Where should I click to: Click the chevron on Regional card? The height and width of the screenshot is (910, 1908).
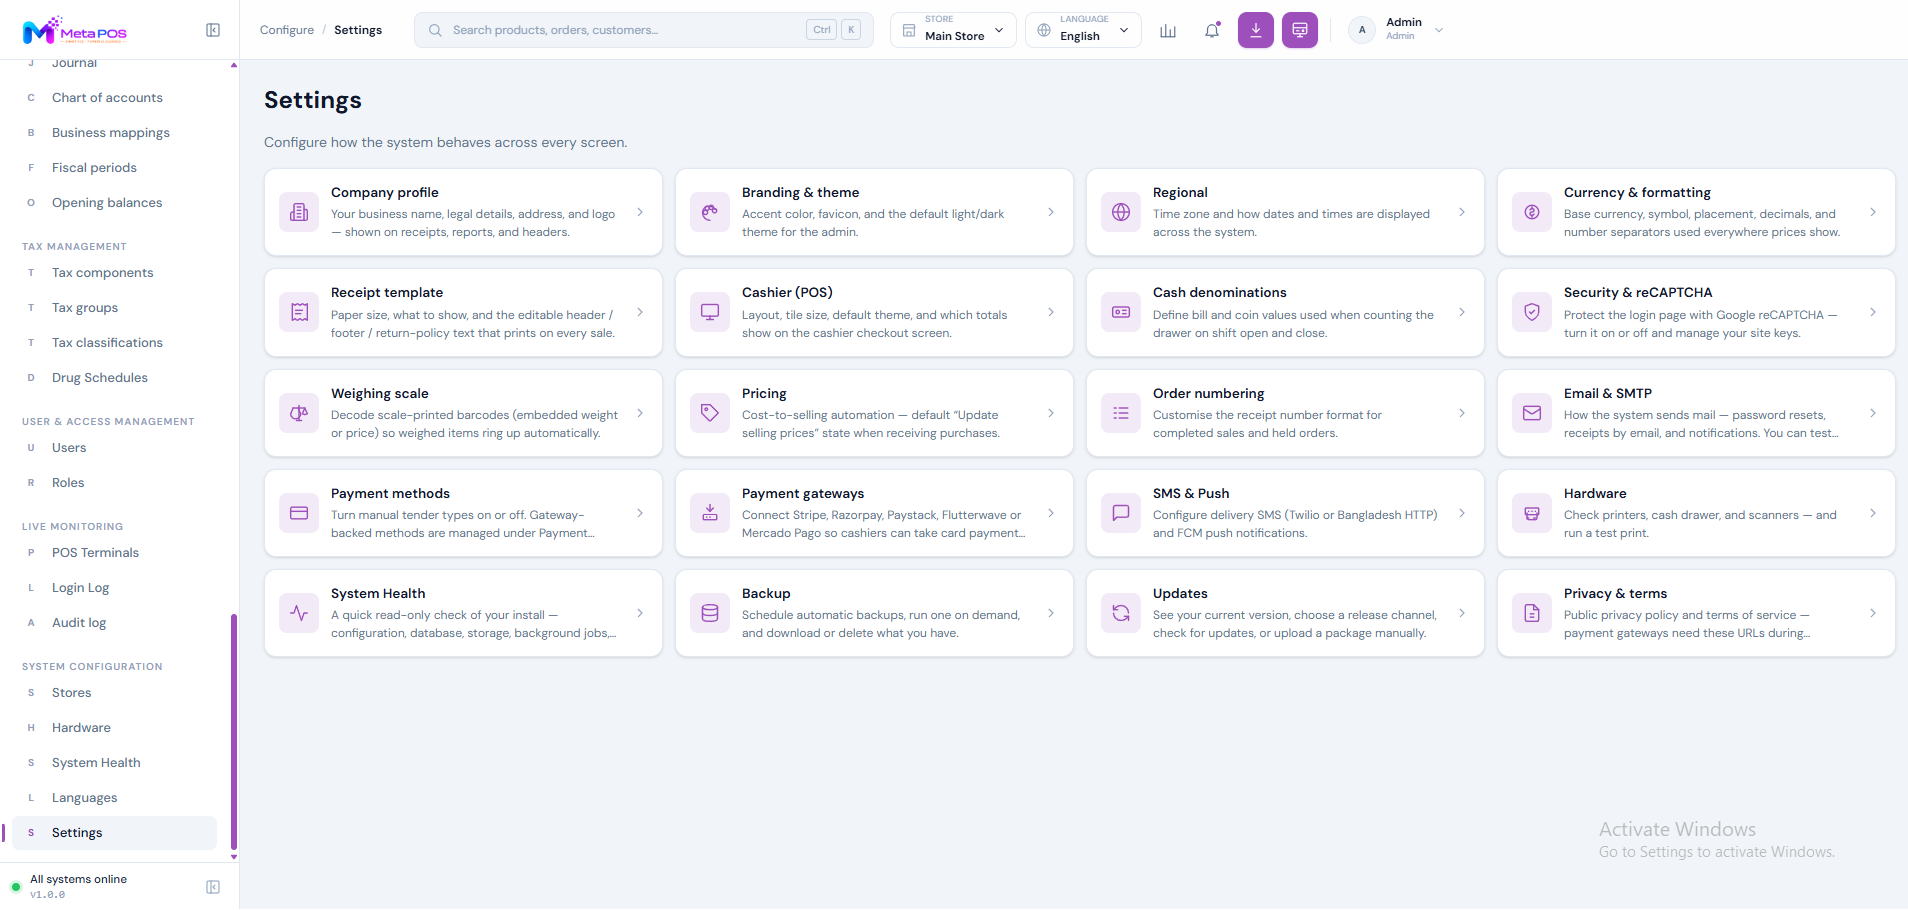point(1462,212)
